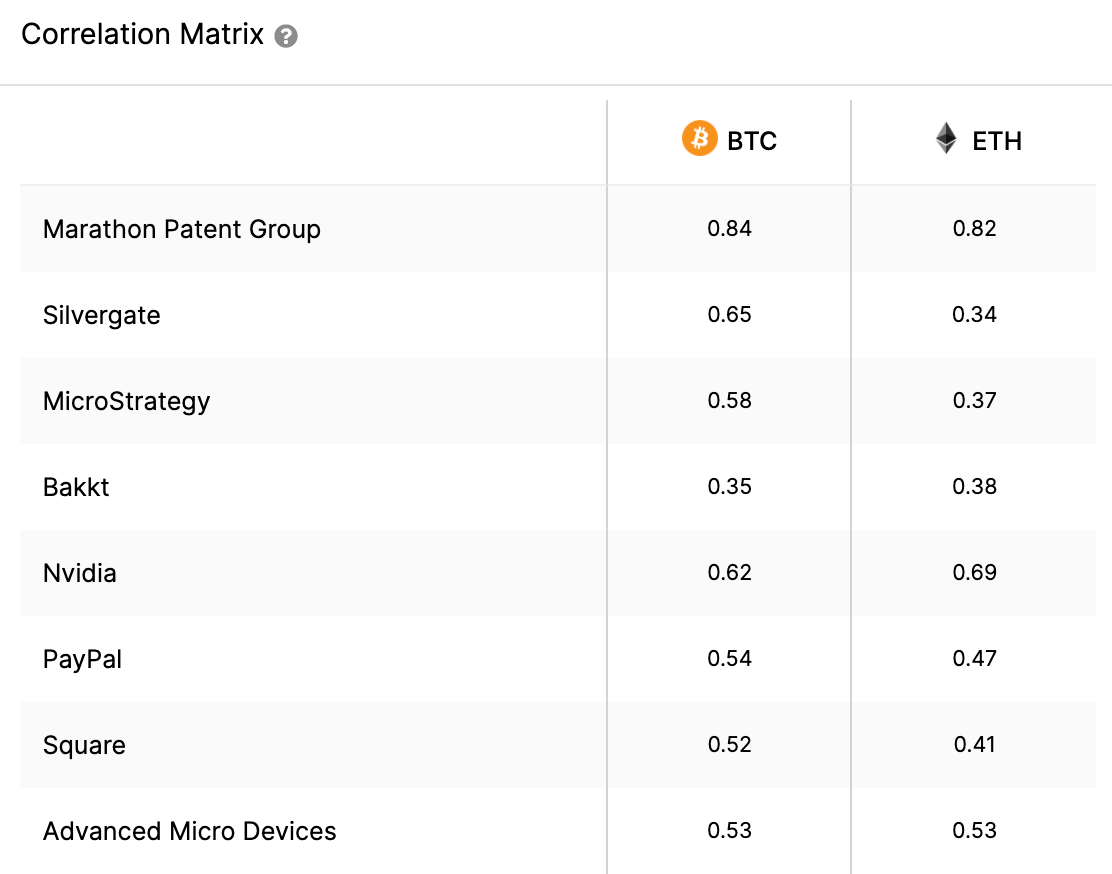Click the Bitcoin logo icon
The image size is (1112, 874).
tap(699, 138)
